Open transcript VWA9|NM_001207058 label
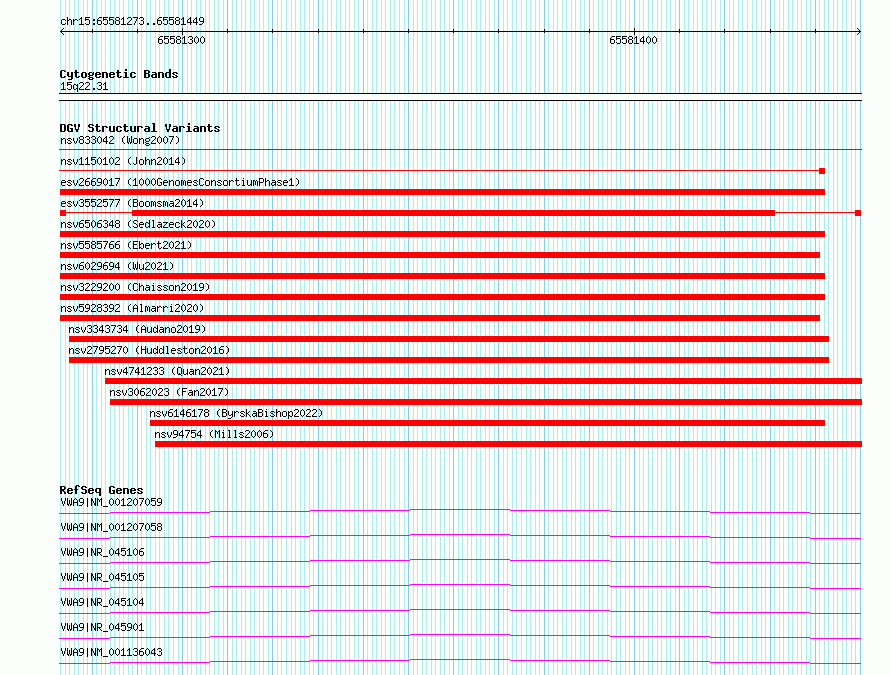The width and height of the screenshot is (890, 675). click(111, 527)
